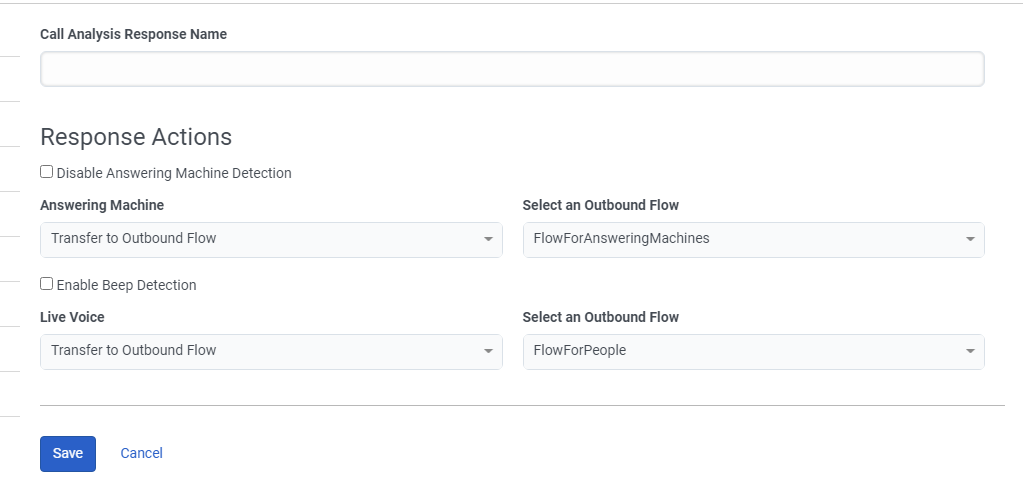This screenshot has height=504, width=1023.
Task: Open the Live Voice action dropdown
Action: tap(260, 351)
